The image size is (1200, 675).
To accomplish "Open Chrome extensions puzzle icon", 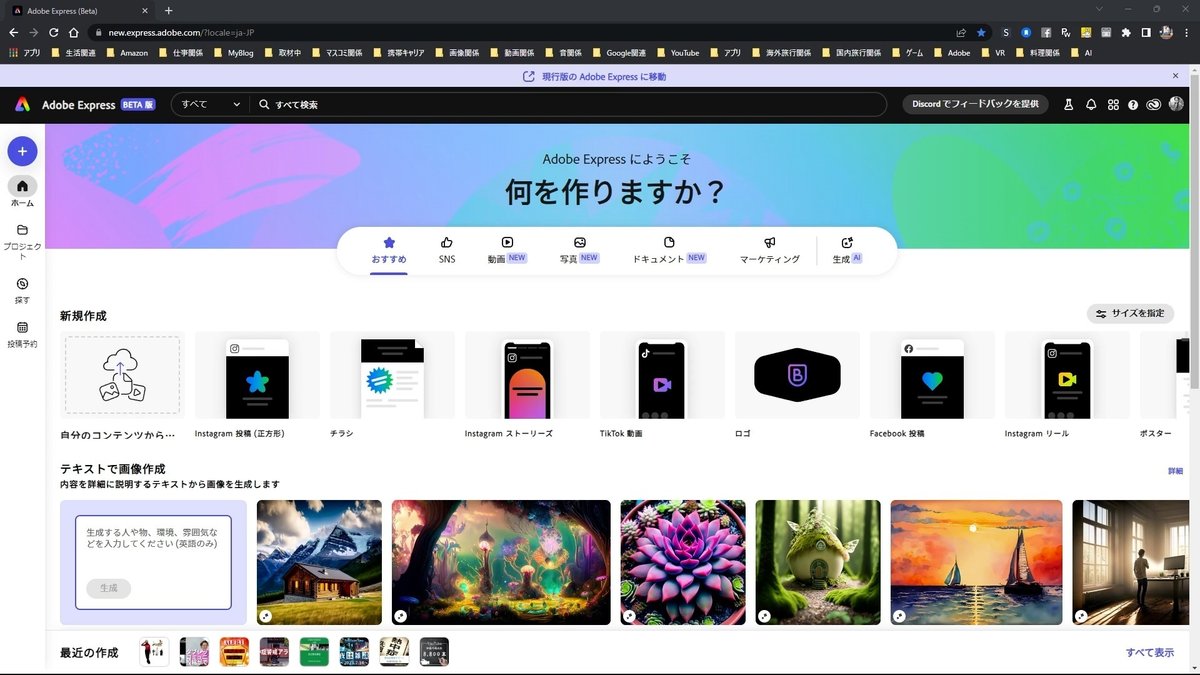I will [1127, 32].
